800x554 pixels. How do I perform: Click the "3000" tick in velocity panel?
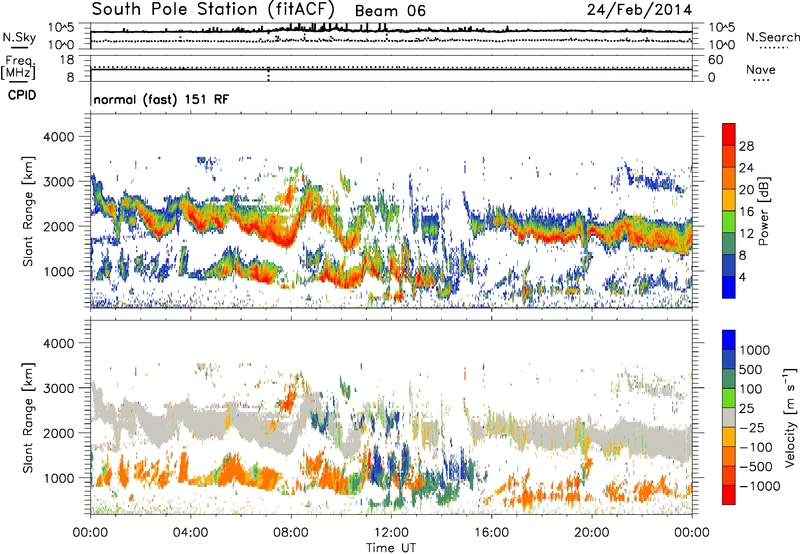tap(58, 388)
